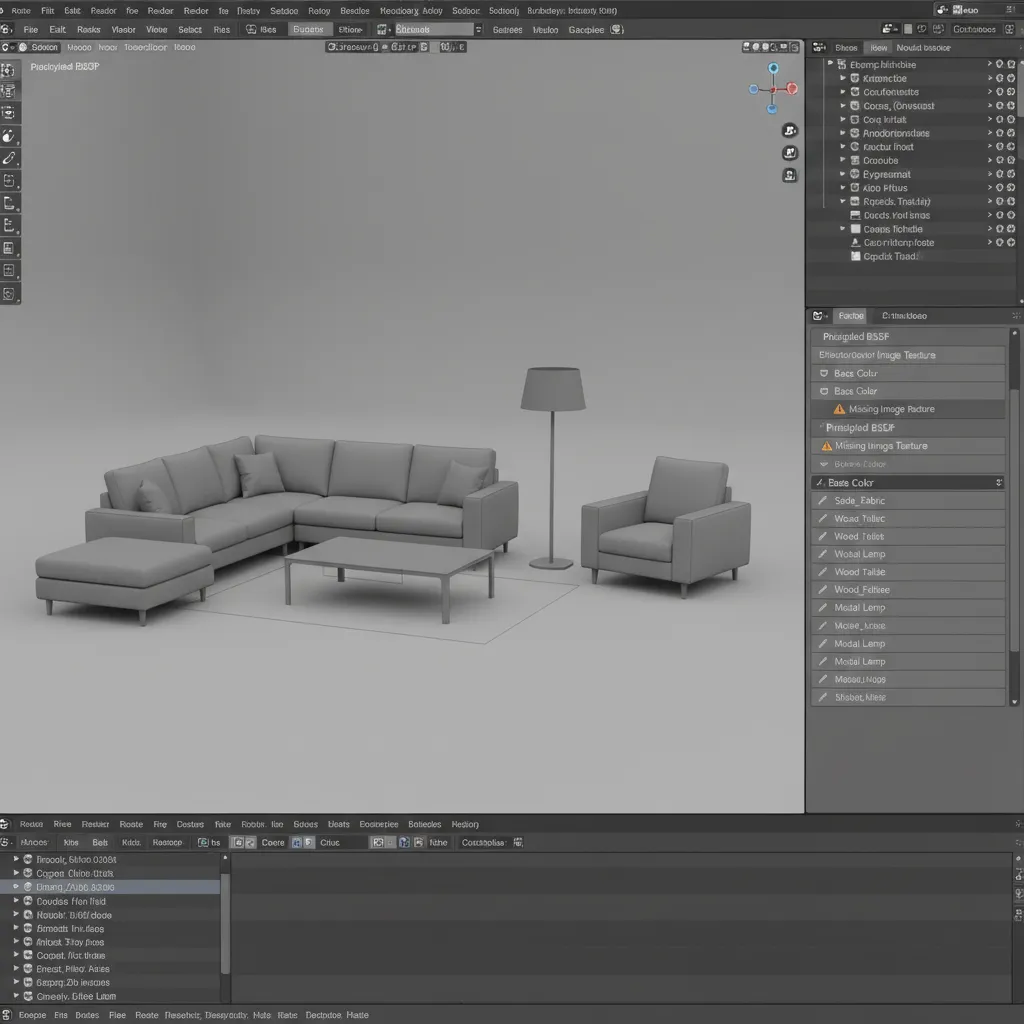
Task: Click the lowest gizmo icon below the camera icon
Action: (x=789, y=174)
